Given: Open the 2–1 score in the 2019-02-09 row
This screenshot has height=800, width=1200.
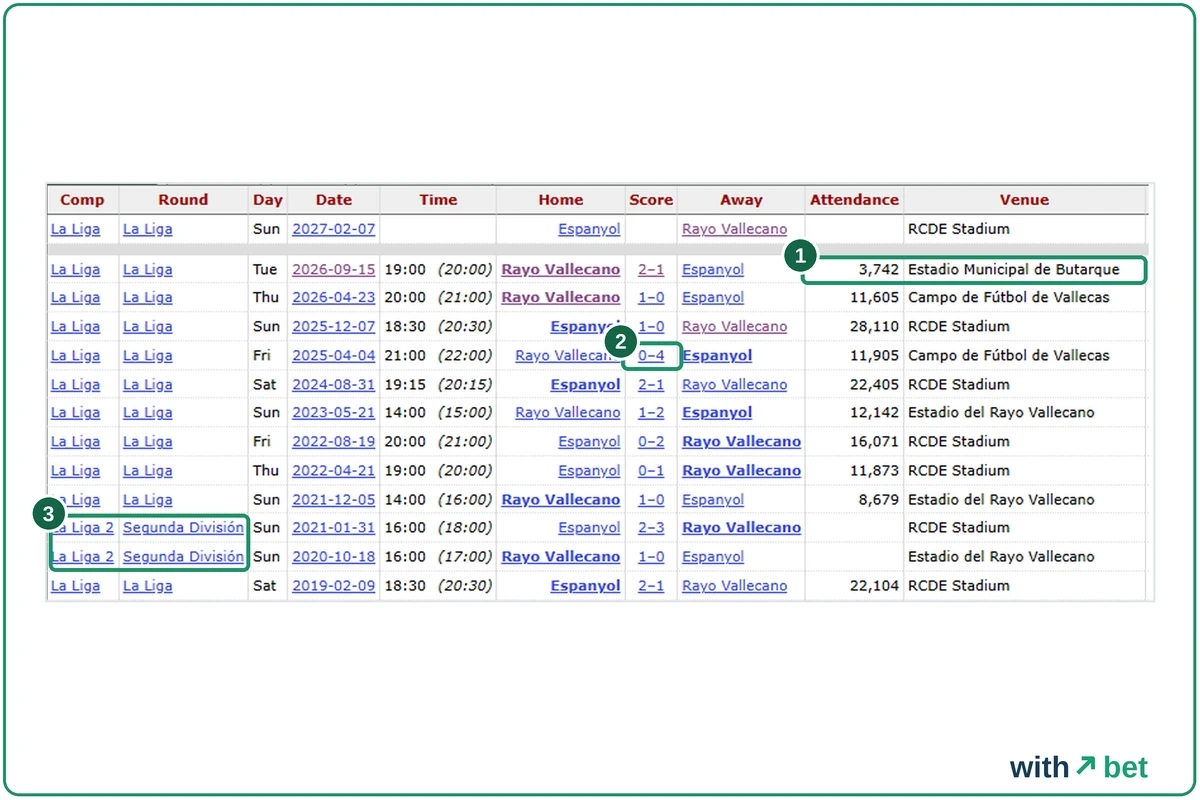Looking at the screenshot, I should point(651,585).
